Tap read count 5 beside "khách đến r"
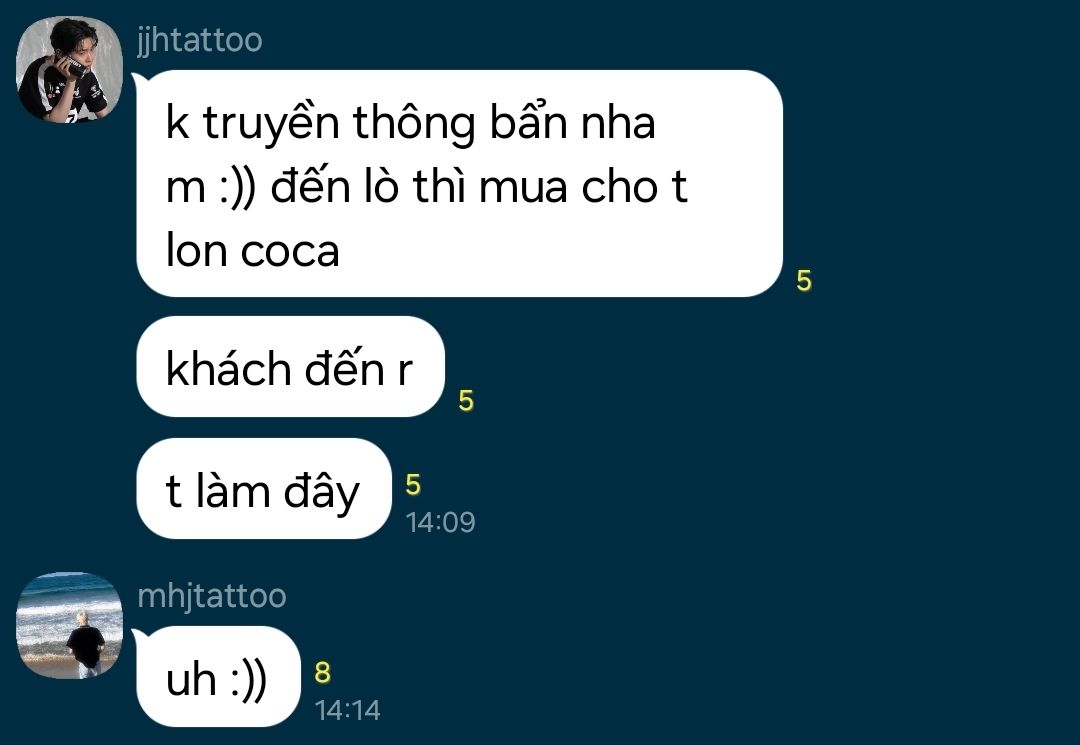Screen dimensions: 1080x745 pyautogui.click(x=466, y=401)
